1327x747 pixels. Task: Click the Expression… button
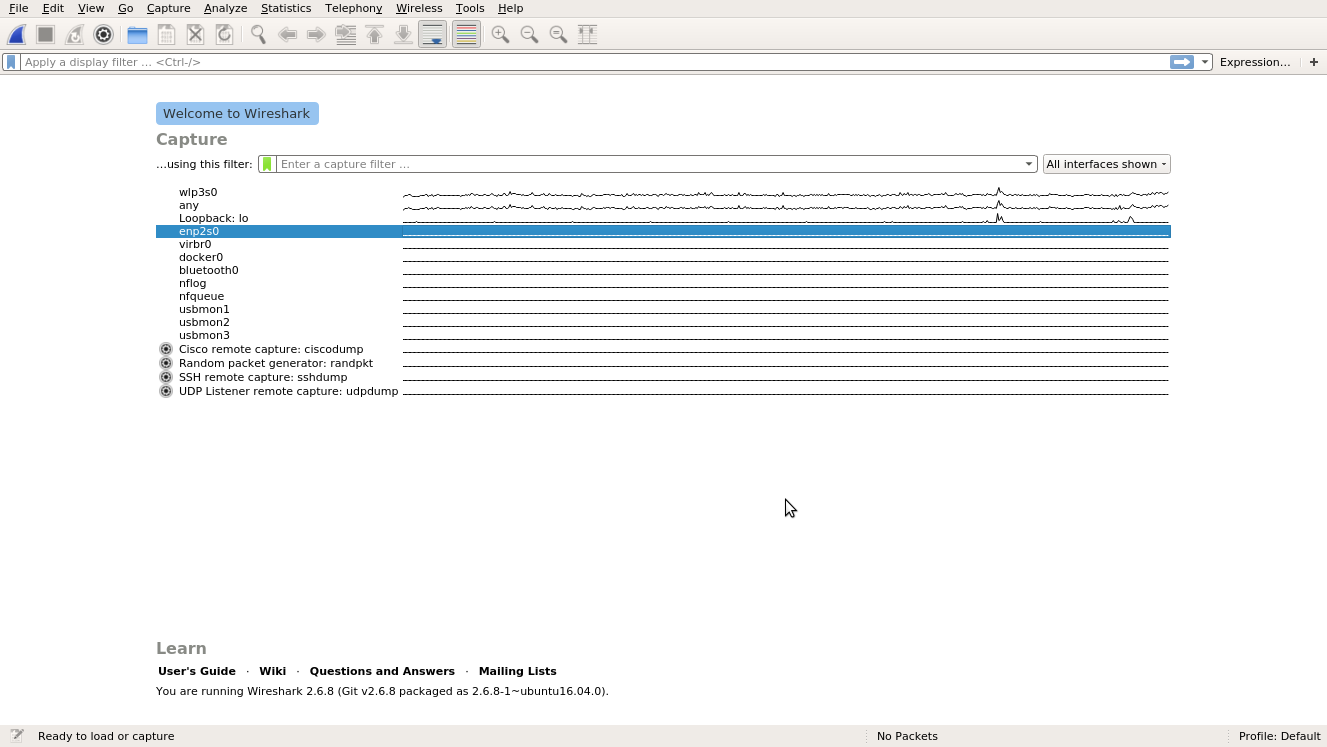pyautogui.click(x=1255, y=62)
